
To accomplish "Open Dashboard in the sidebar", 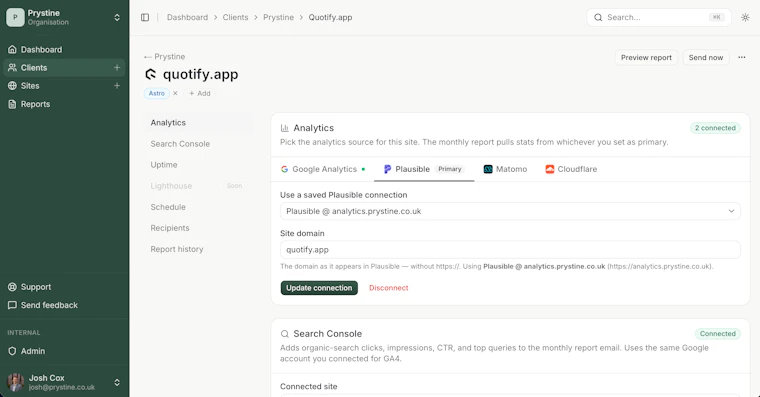I will click(64, 49).
